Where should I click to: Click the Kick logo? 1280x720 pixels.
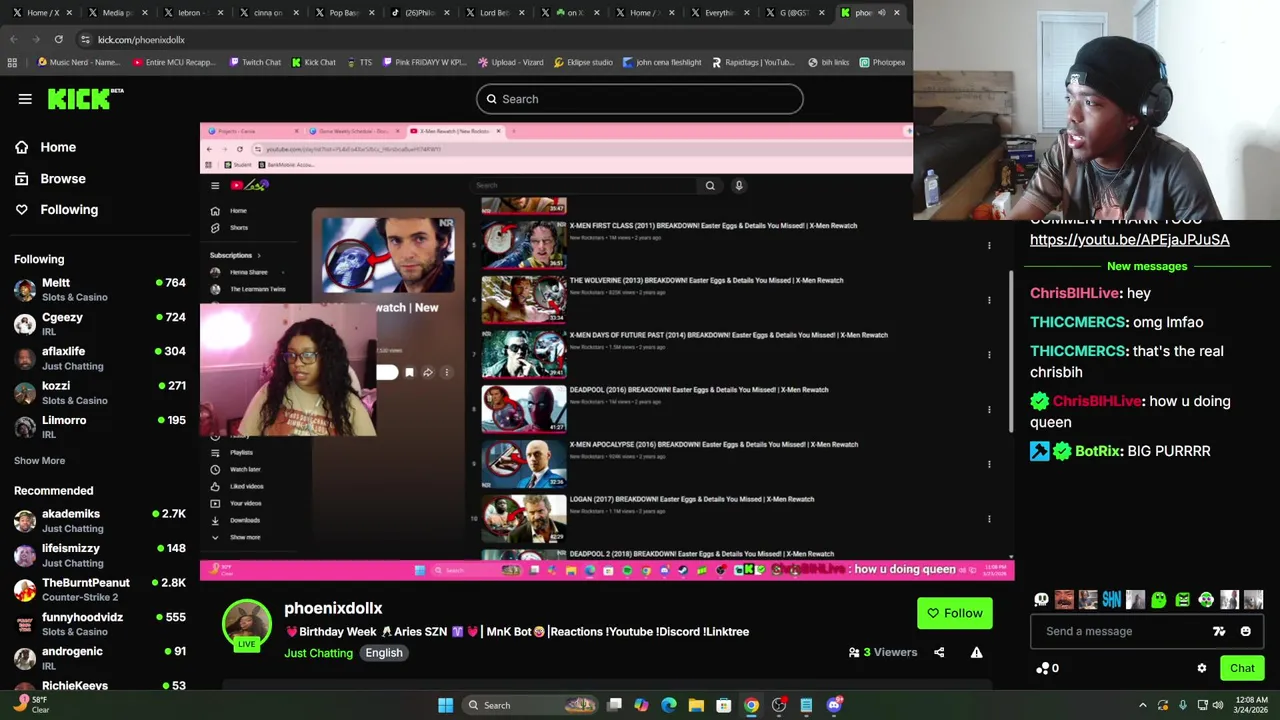(x=85, y=98)
